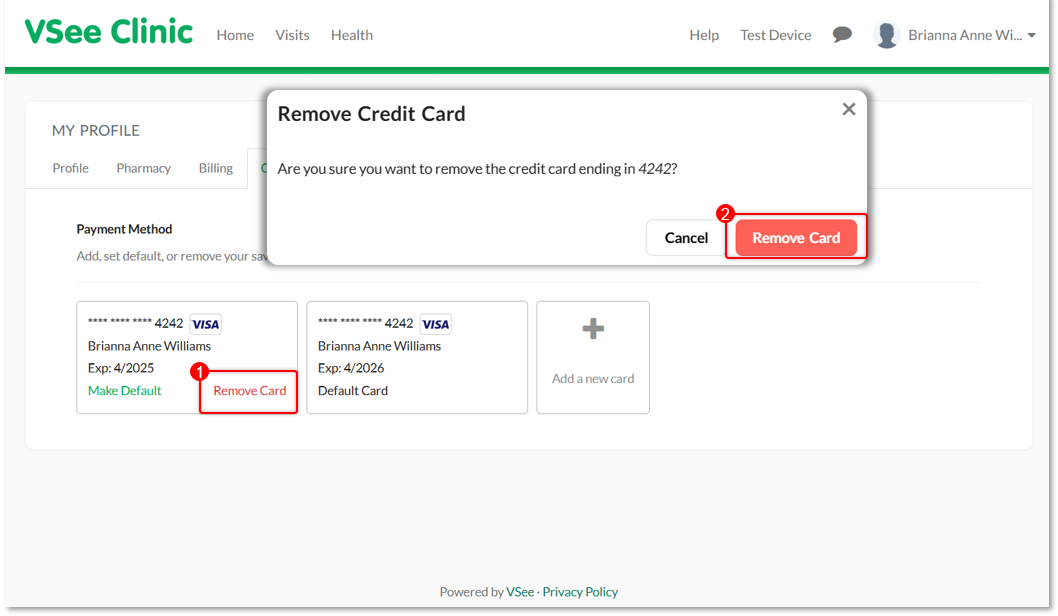Click the plus icon to add card
1058x616 pixels.
pyautogui.click(x=593, y=329)
